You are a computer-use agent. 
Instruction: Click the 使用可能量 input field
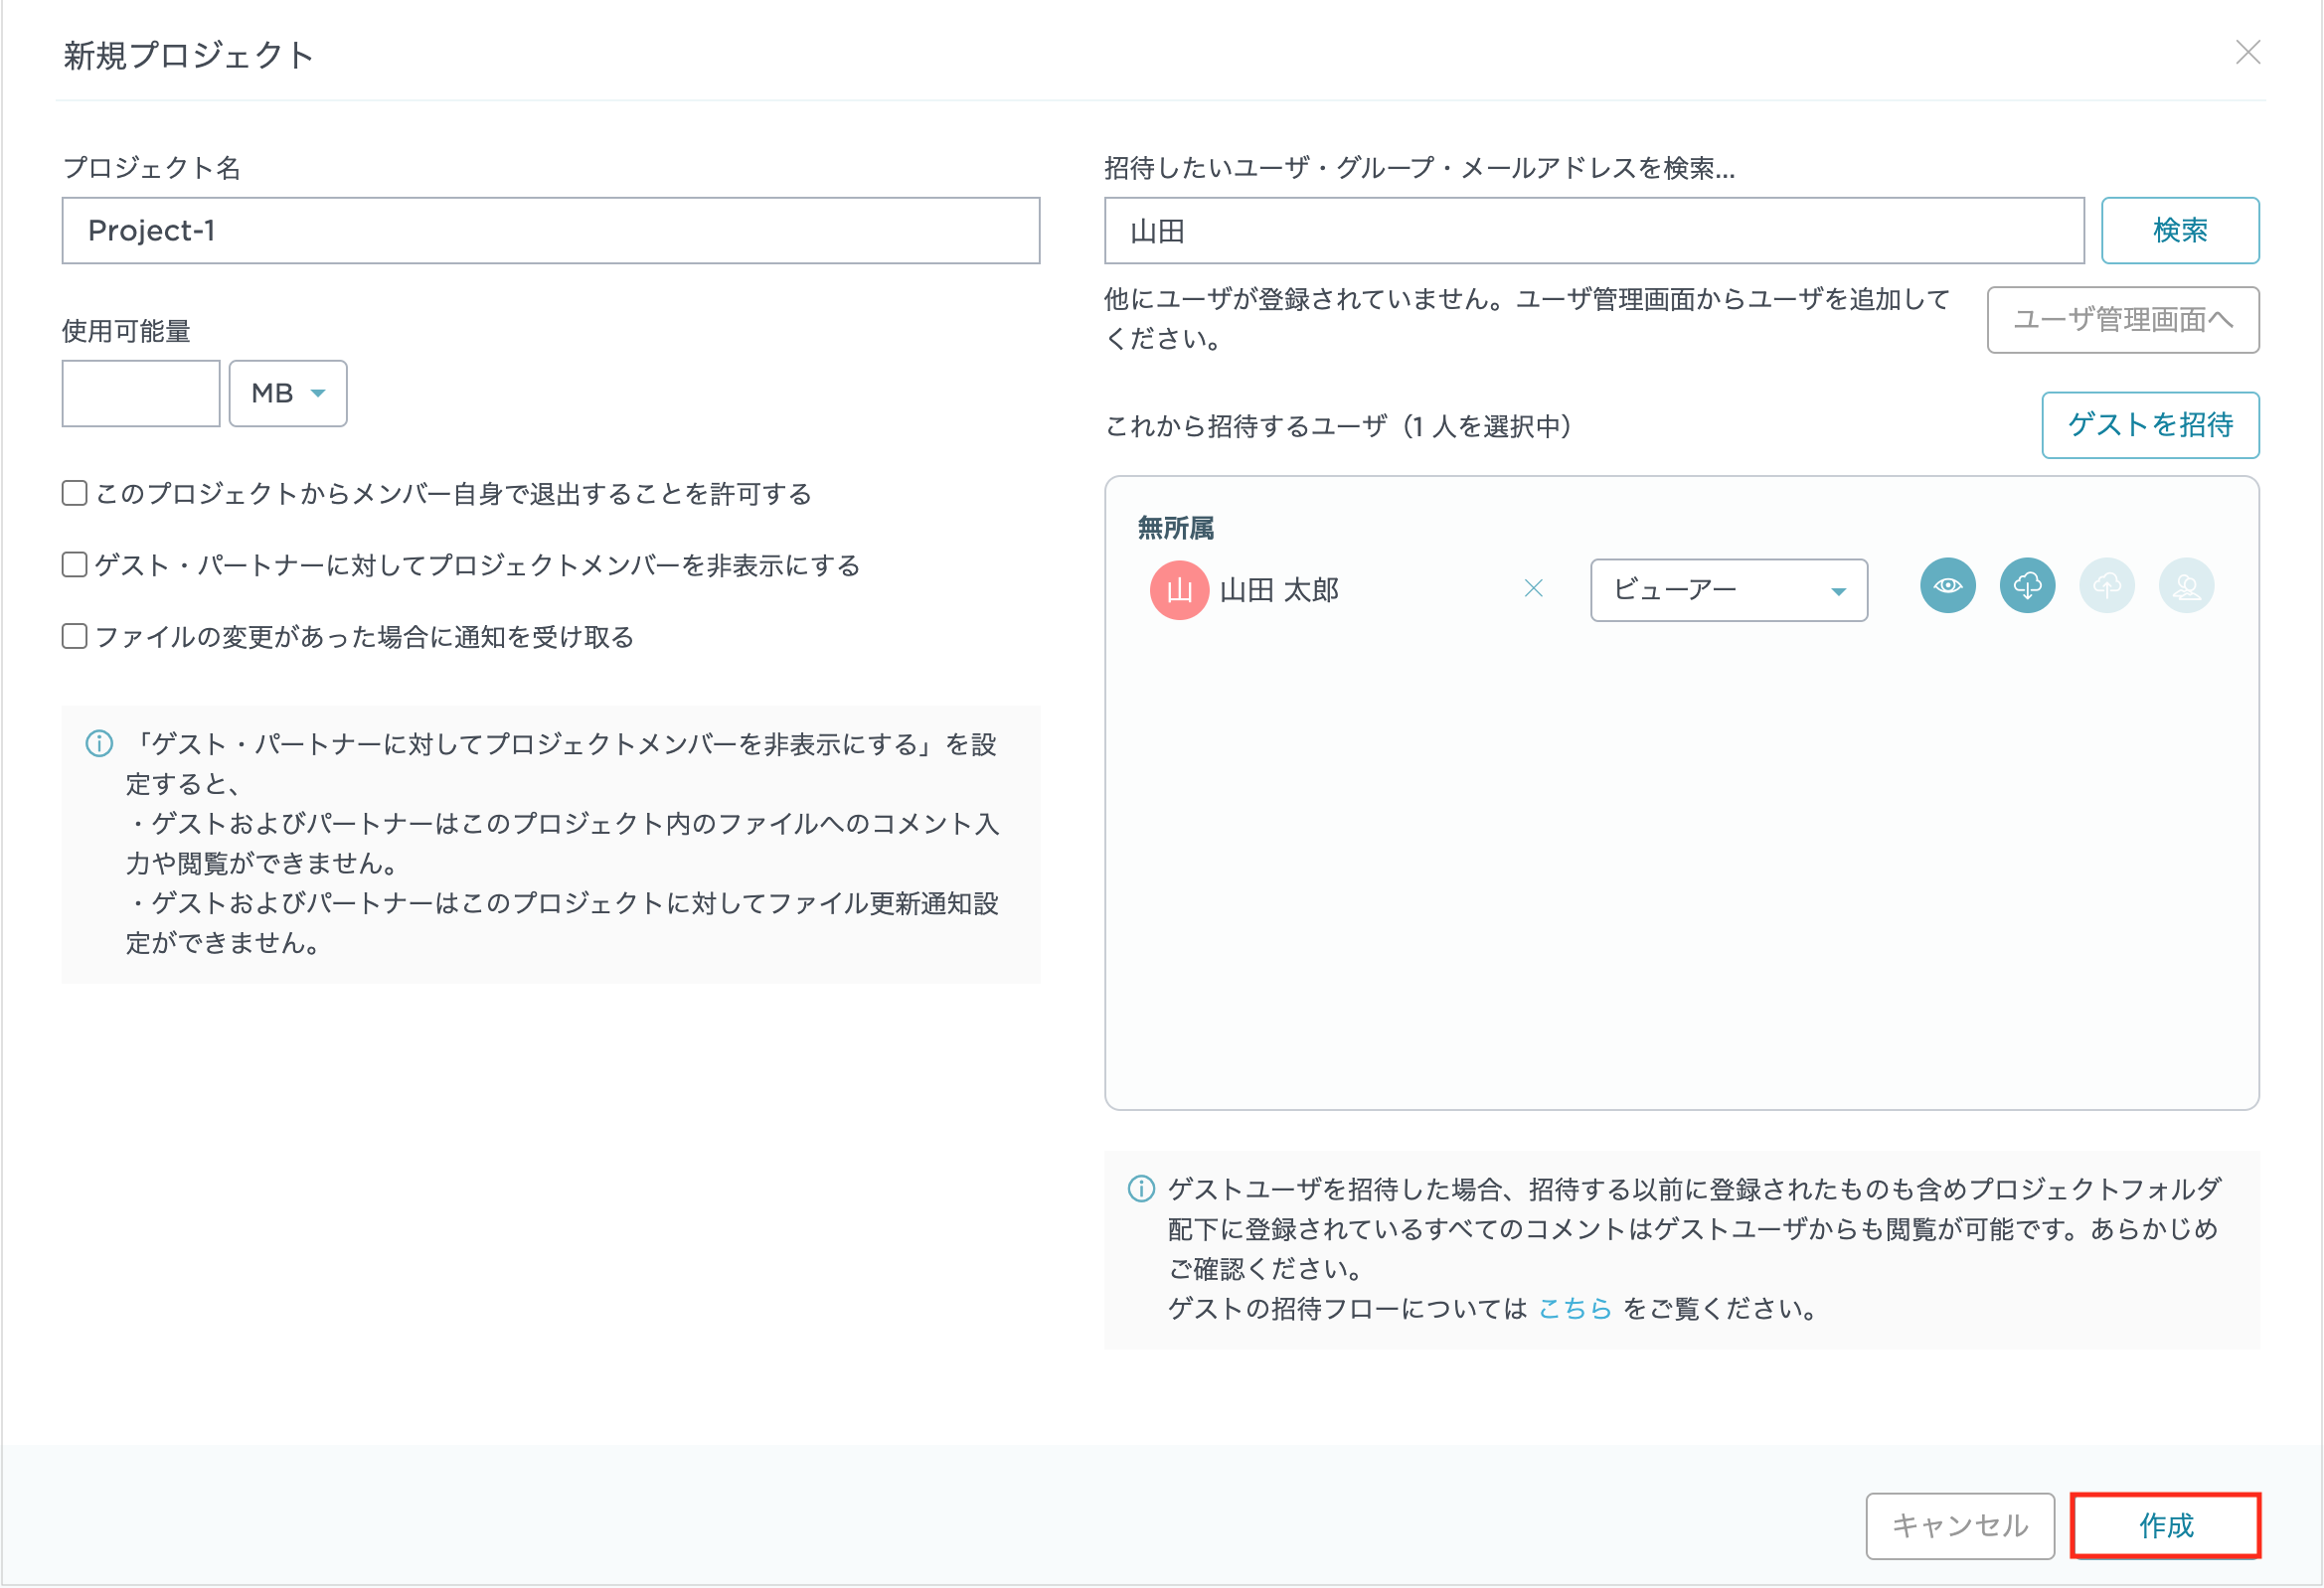pos(141,393)
